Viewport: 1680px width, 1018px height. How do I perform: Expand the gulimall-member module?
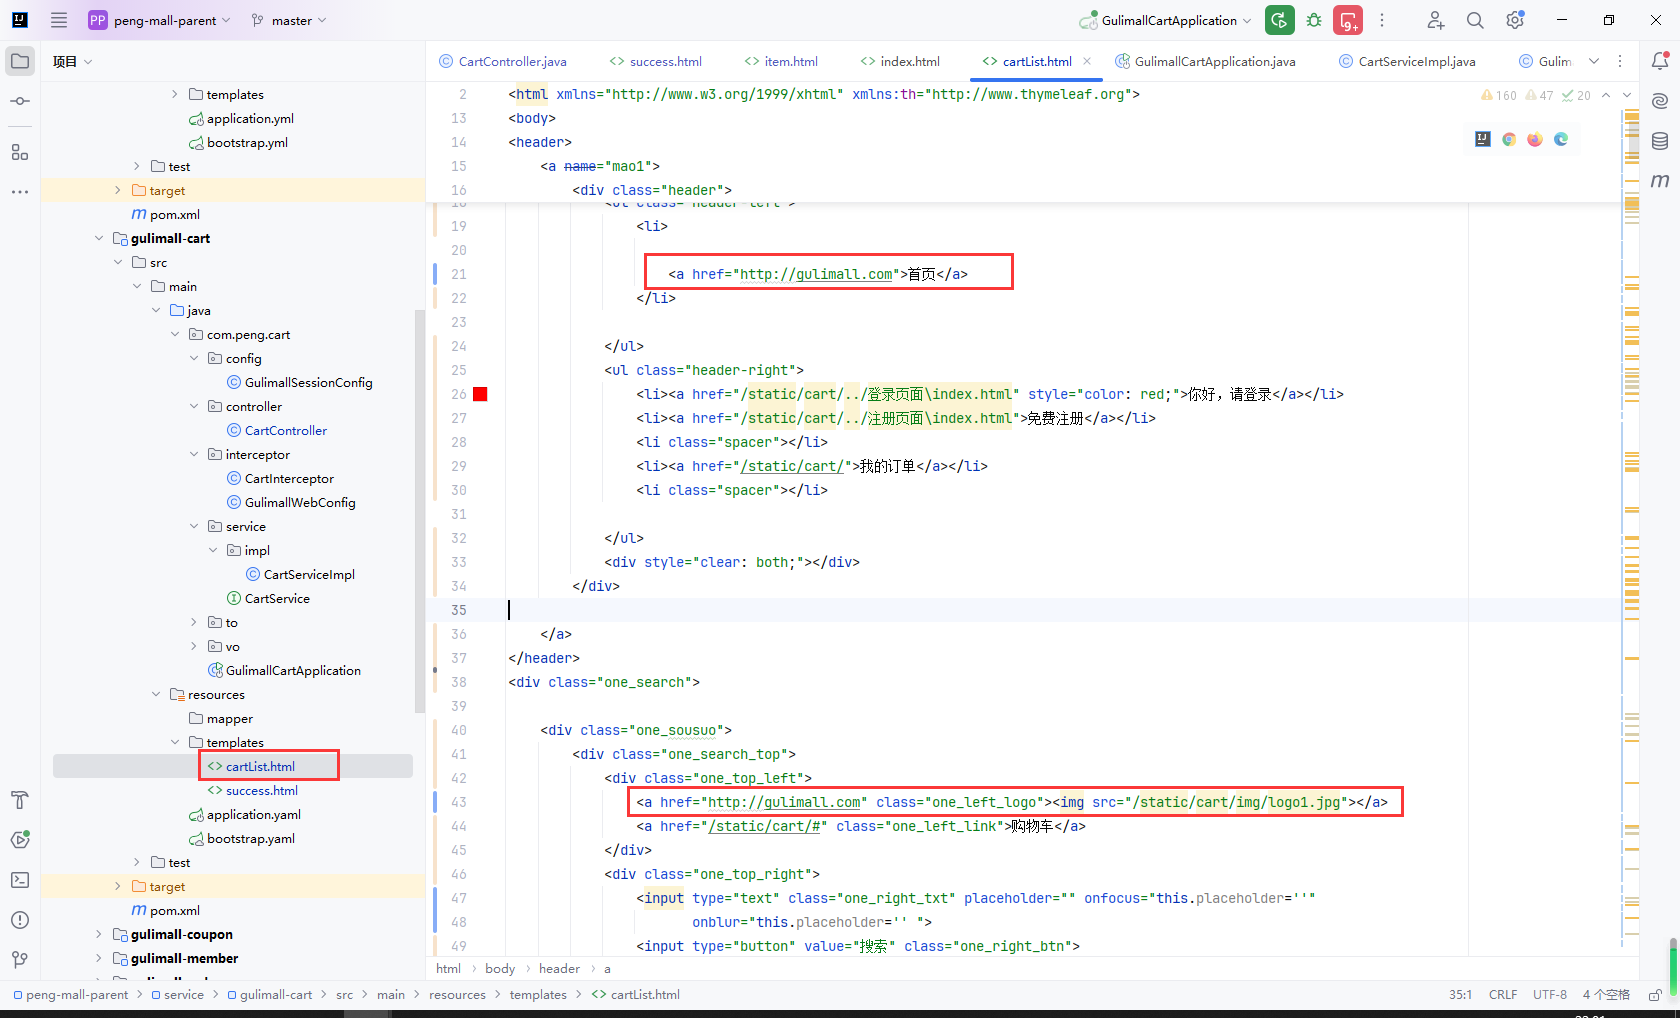pos(99,958)
